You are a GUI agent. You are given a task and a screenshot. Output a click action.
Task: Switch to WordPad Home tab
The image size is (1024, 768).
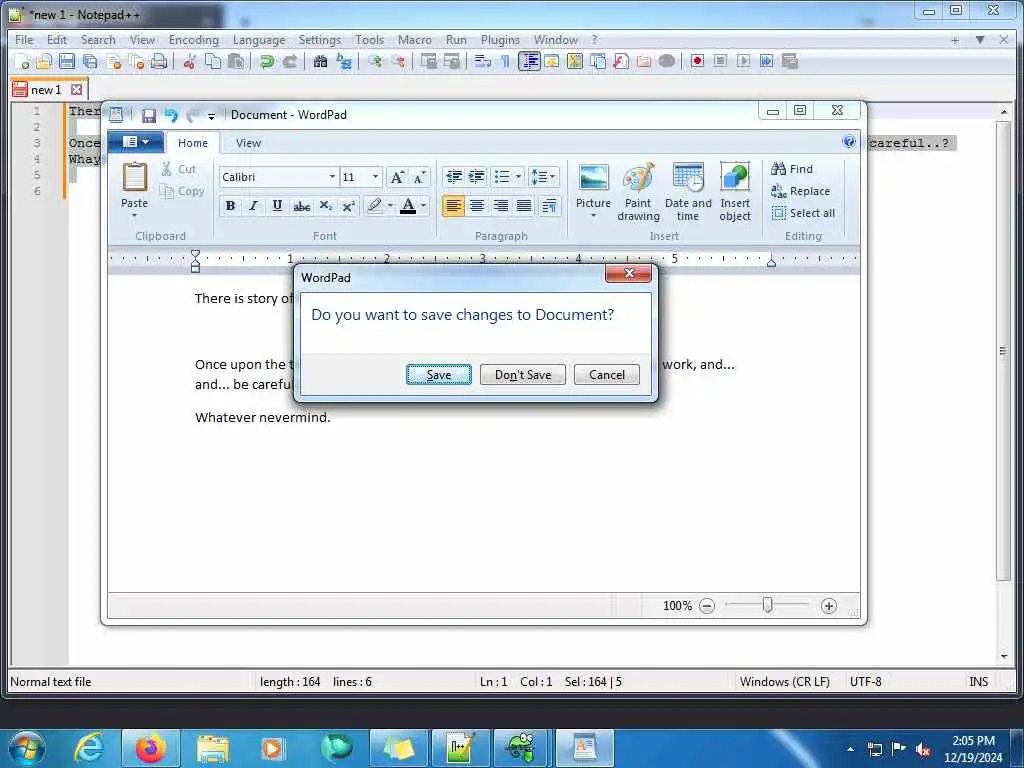tap(193, 143)
